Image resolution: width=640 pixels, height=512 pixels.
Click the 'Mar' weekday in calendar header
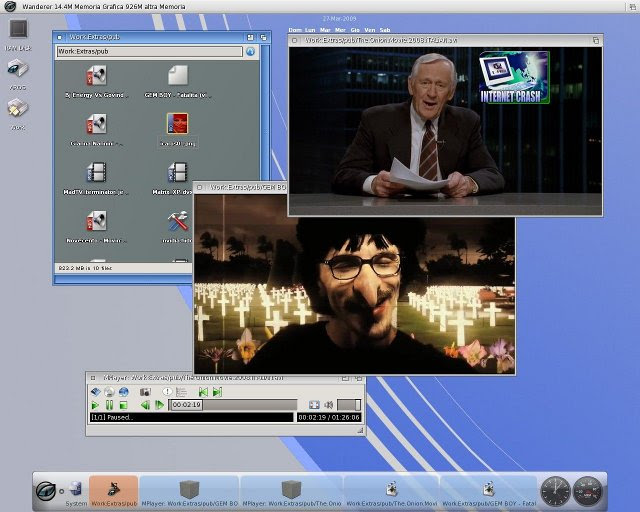pyautogui.click(x=325, y=30)
